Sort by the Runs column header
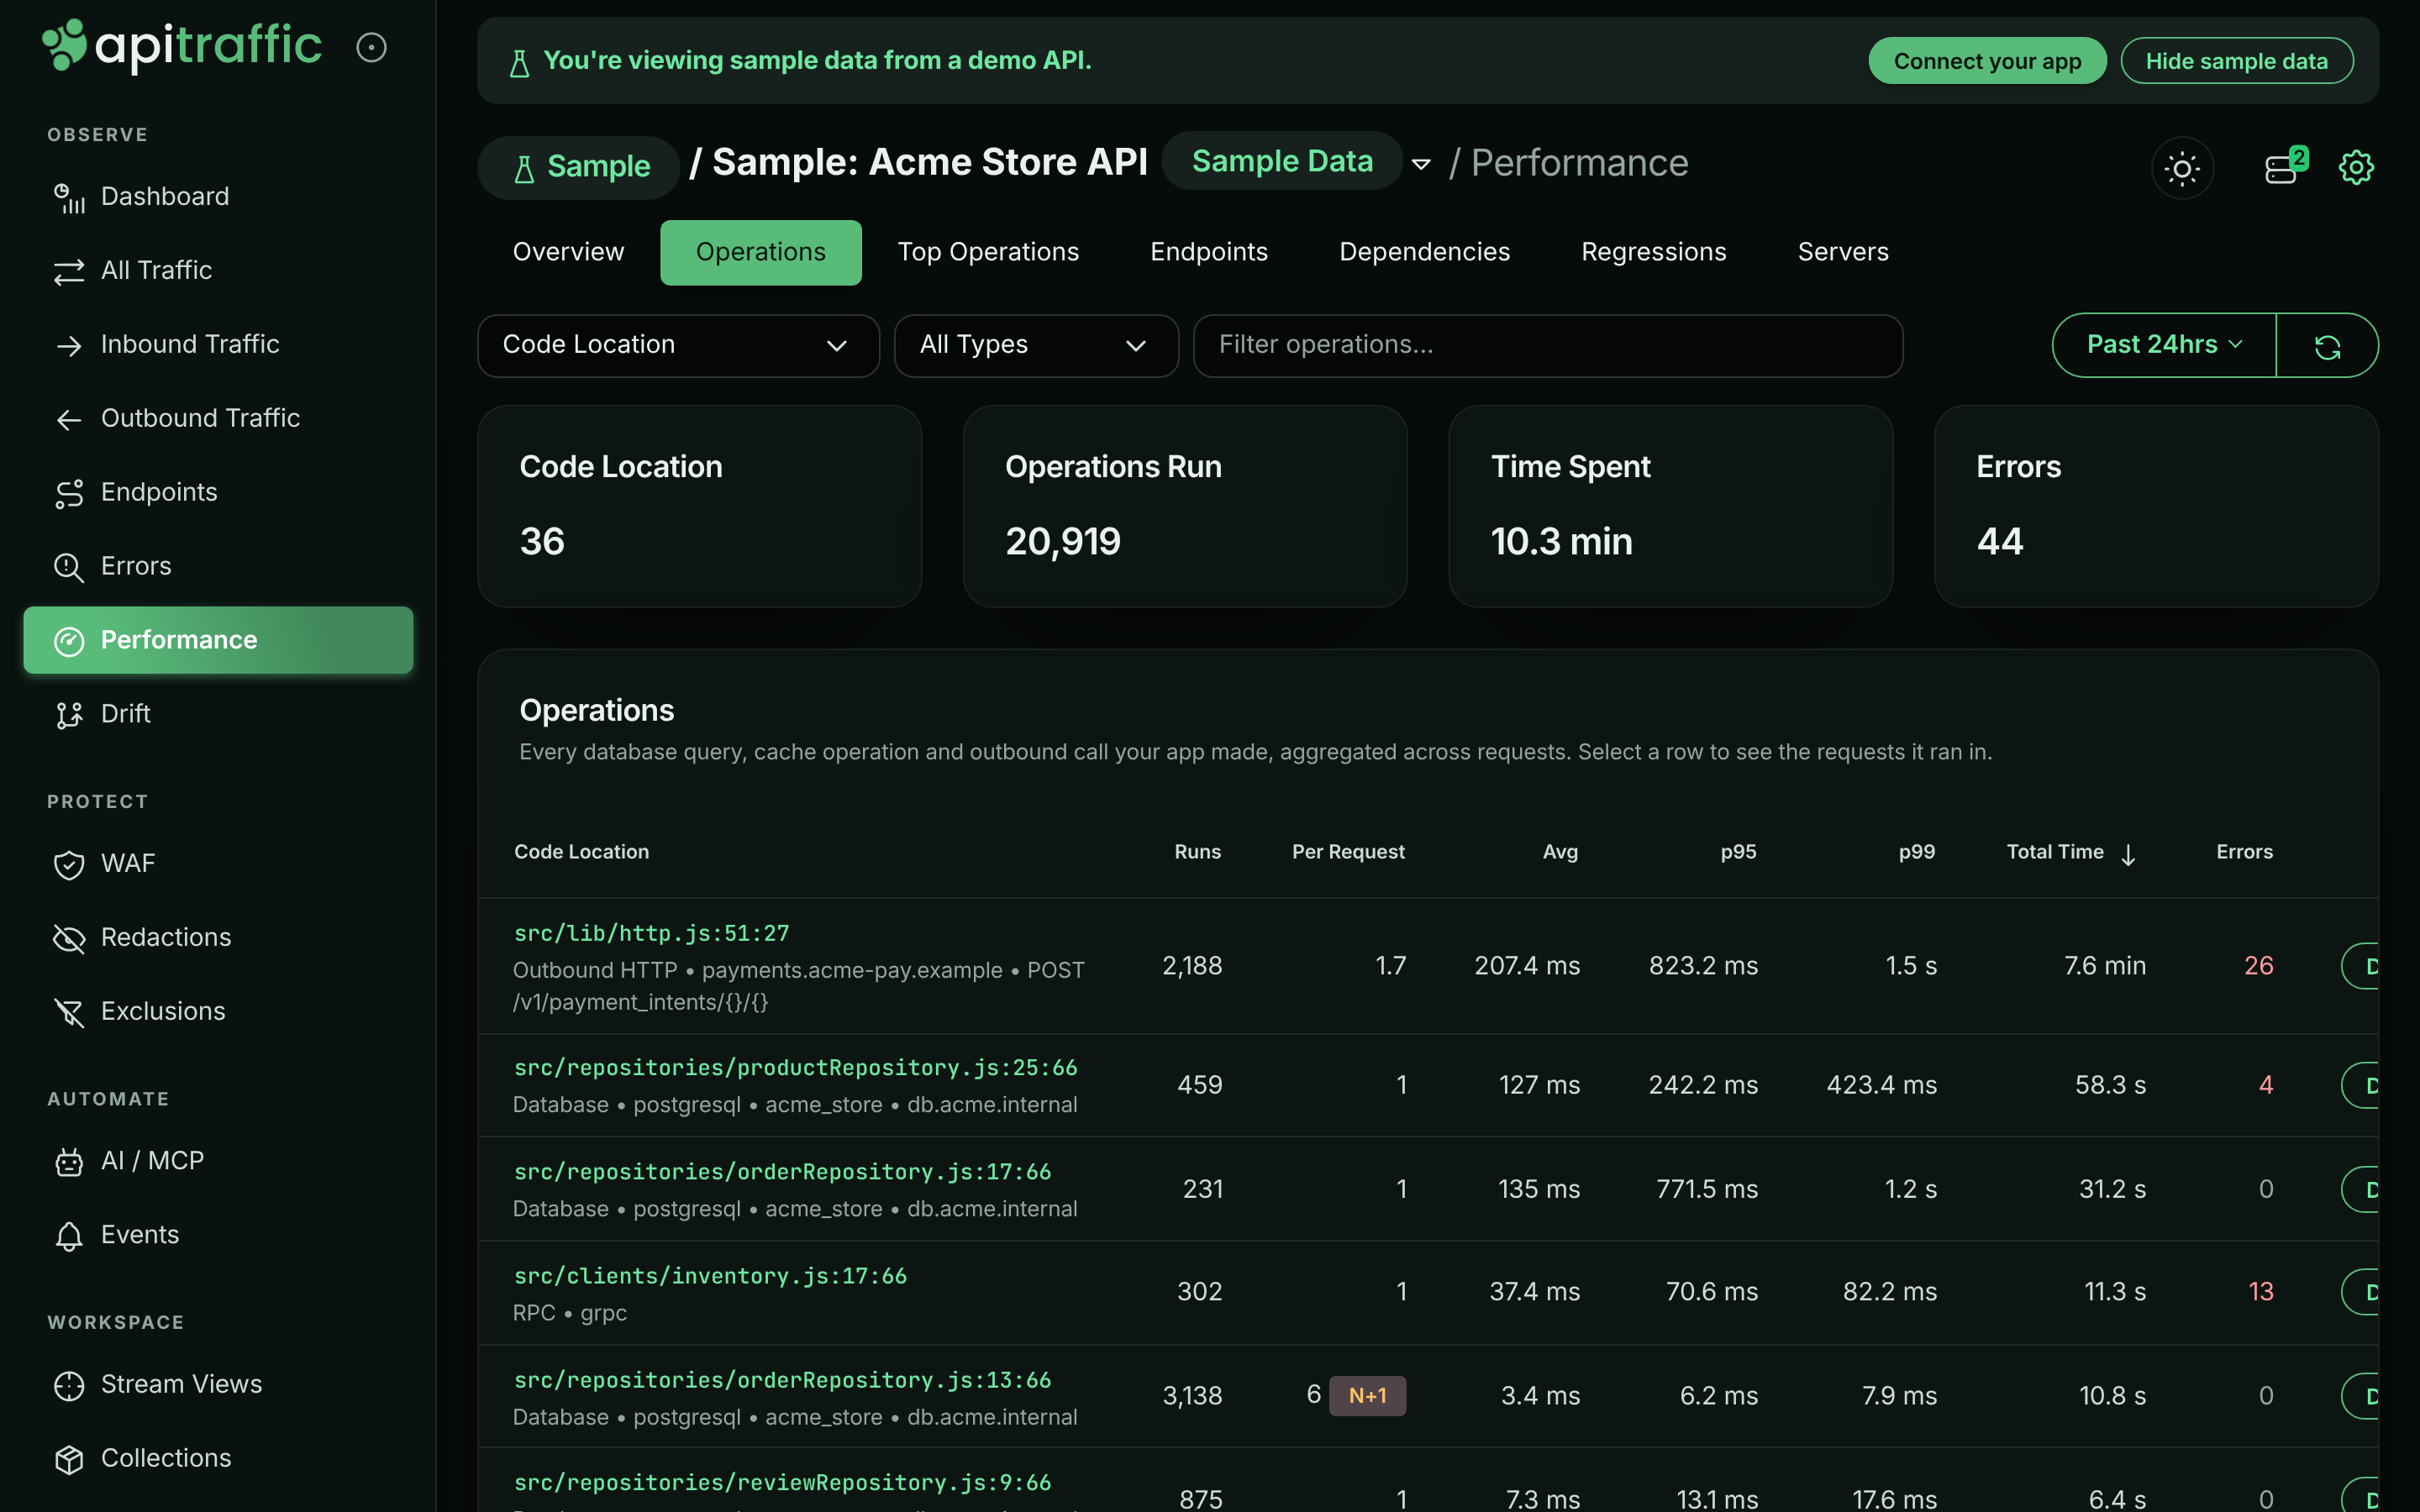The height and width of the screenshot is (1512, 2420). tap(1197, 852)
